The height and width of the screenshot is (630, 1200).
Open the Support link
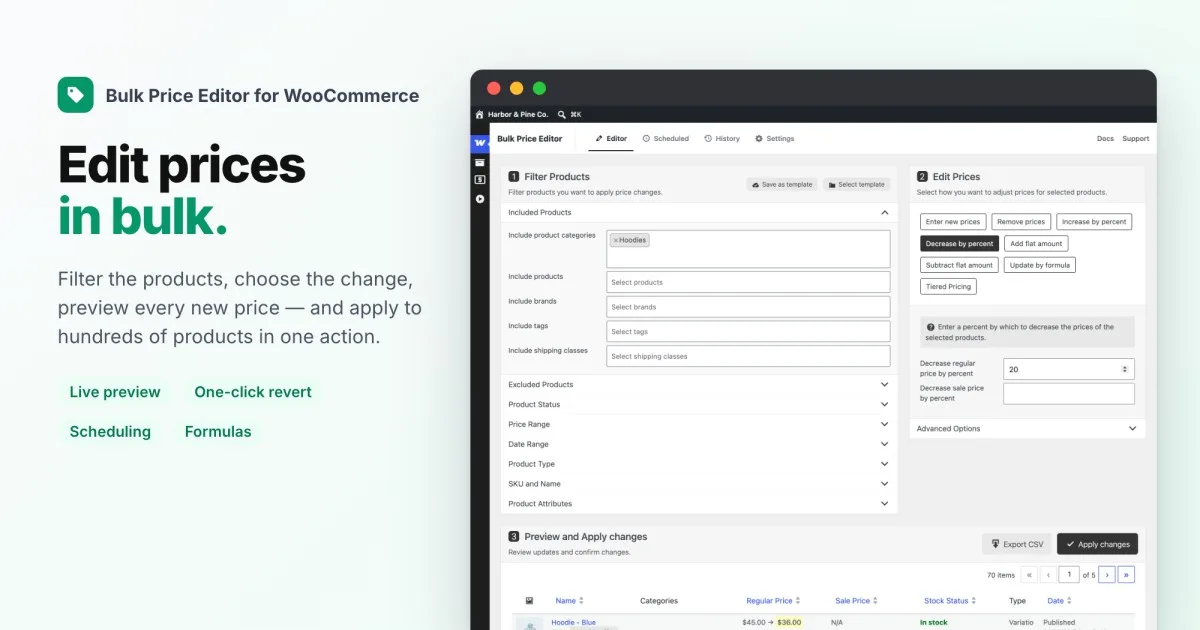click(1135, 138)
